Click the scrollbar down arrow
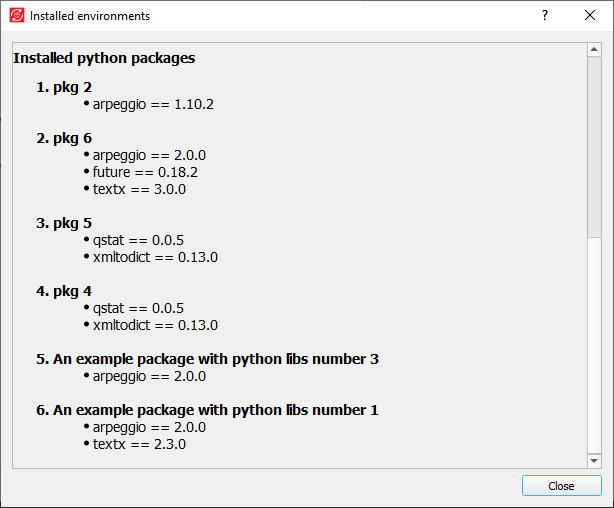 [594, 460]
